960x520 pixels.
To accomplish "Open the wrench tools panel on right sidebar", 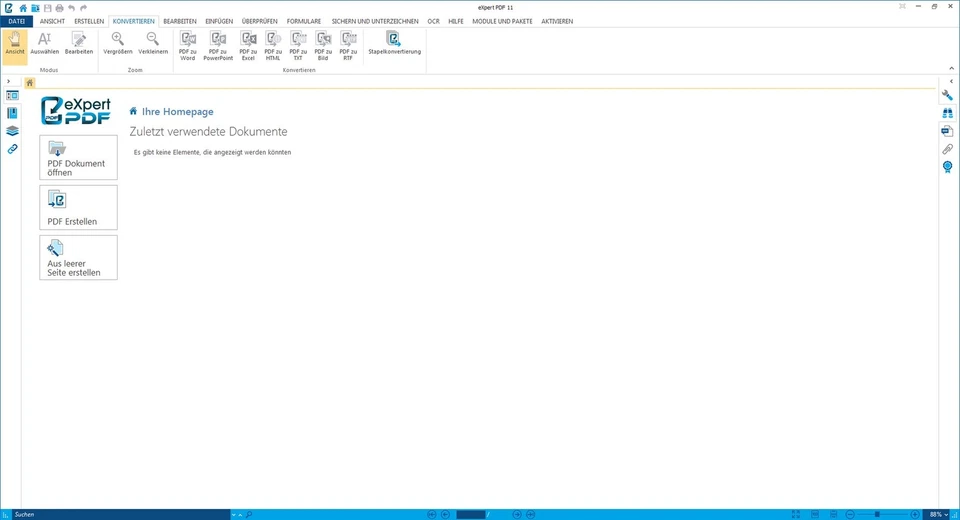I will point(947,96).
